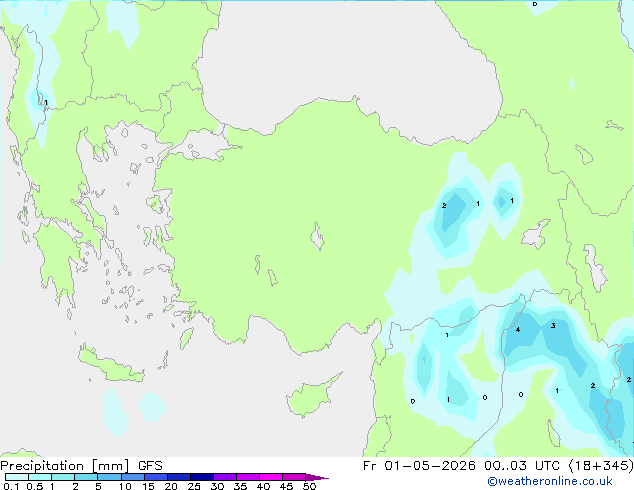The image size is (634, 490).
Task: Click the 35–40 mm legend color swatch
Action: coord(248,477)
